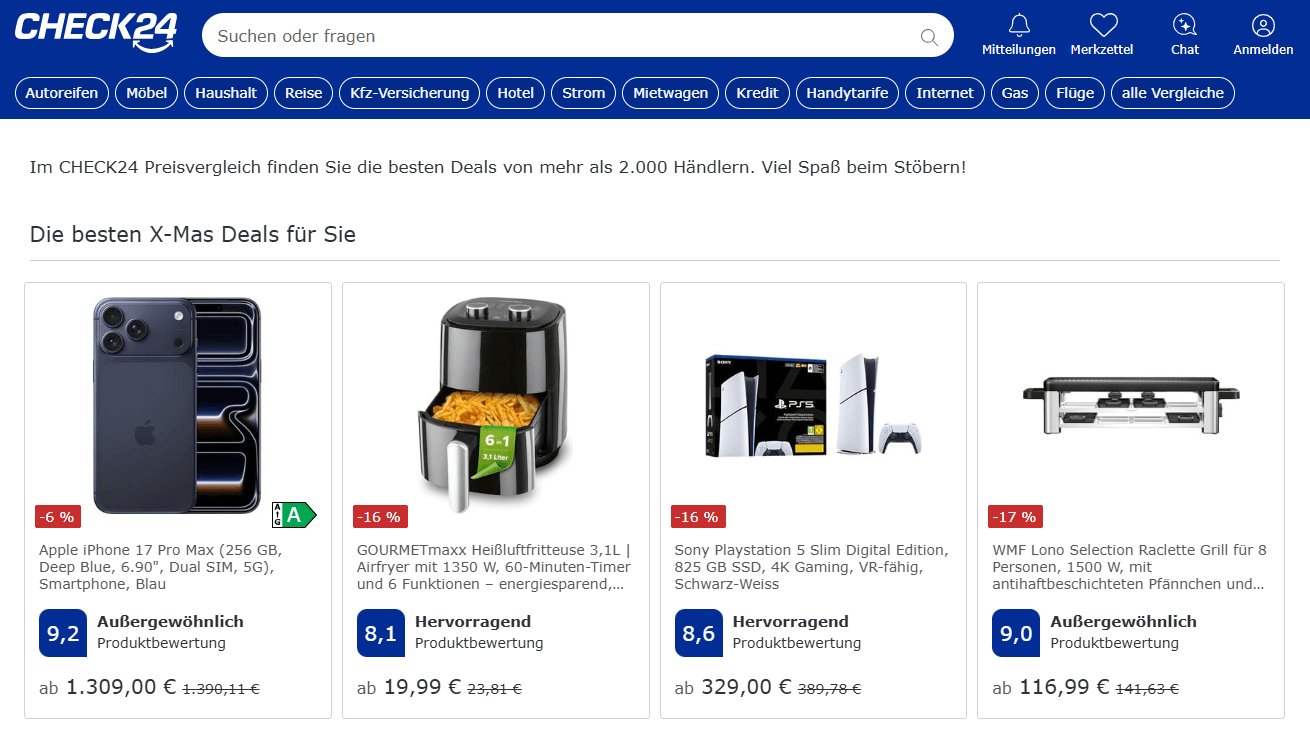Screen dimensions: 1310x730
Task: Open the Strom comparison
Action: click(x=583, y=93)
